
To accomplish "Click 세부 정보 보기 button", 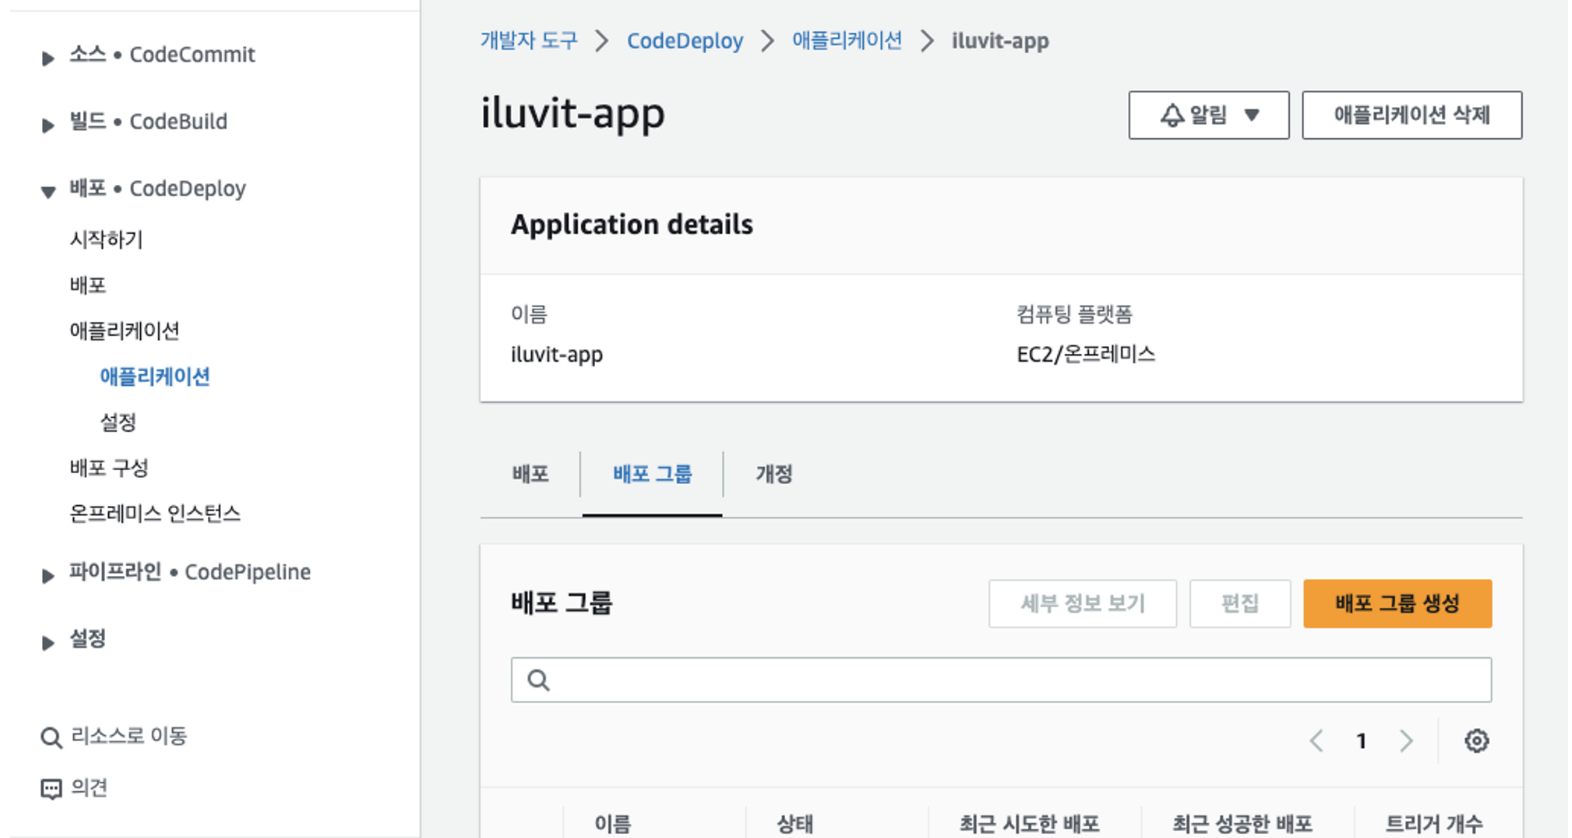I will coord(1082,604).
